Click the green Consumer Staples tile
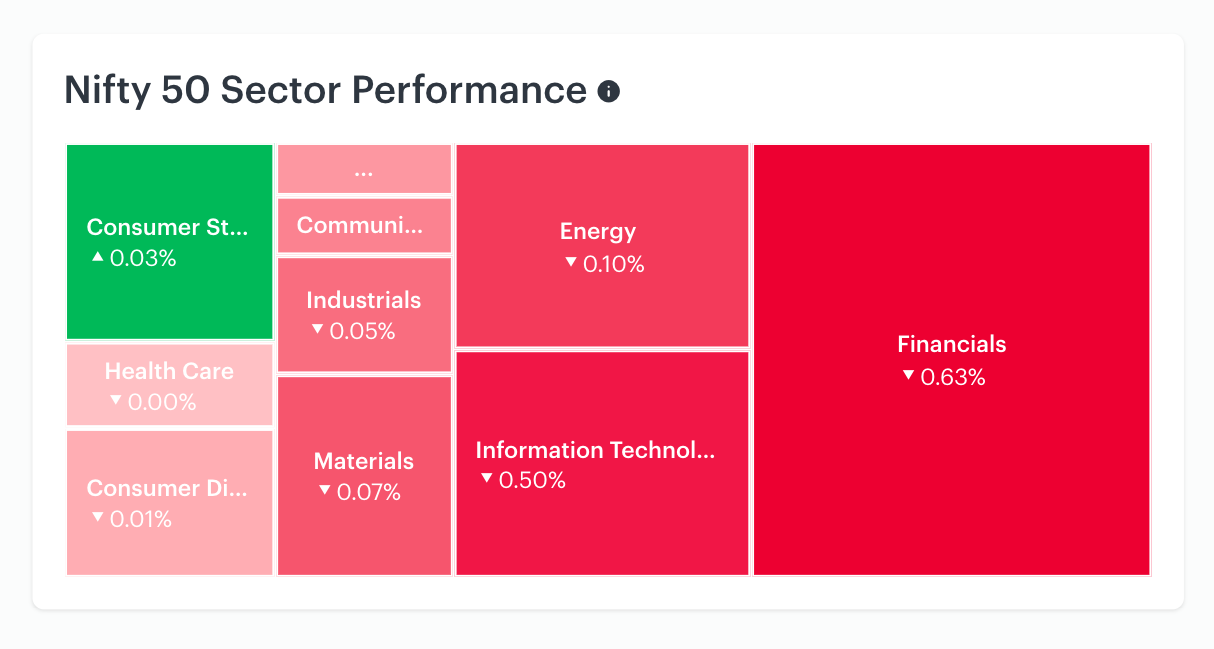The width and height of the screenshot is (1214, 649). pos(170,242)
